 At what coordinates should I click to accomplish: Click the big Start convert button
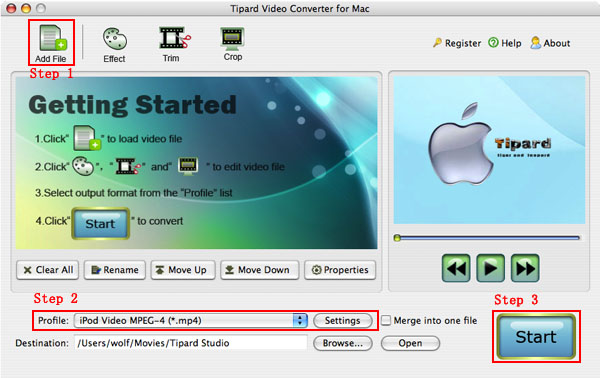pos(536,337)
